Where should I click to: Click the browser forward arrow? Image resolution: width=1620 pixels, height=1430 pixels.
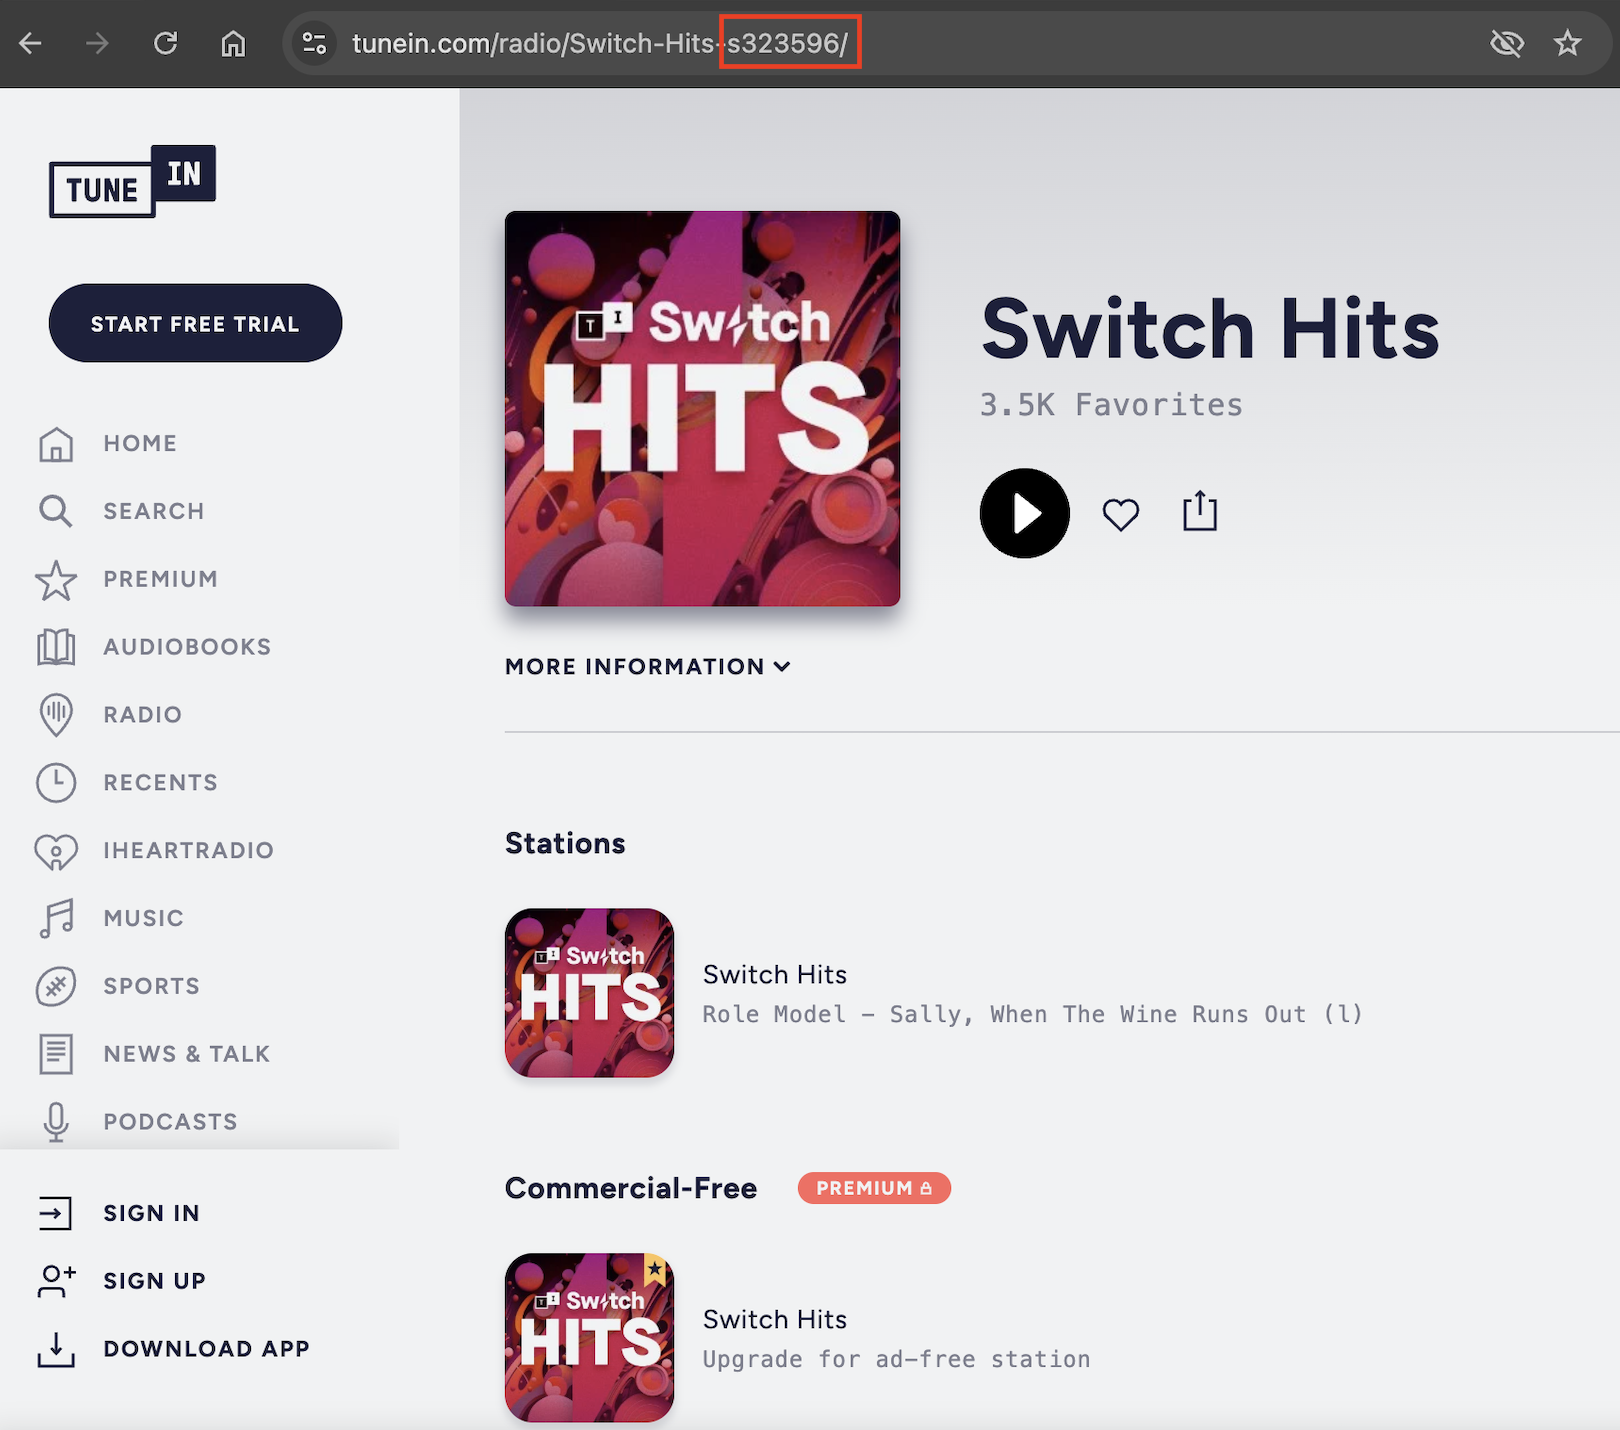click(x=97, y=43)
